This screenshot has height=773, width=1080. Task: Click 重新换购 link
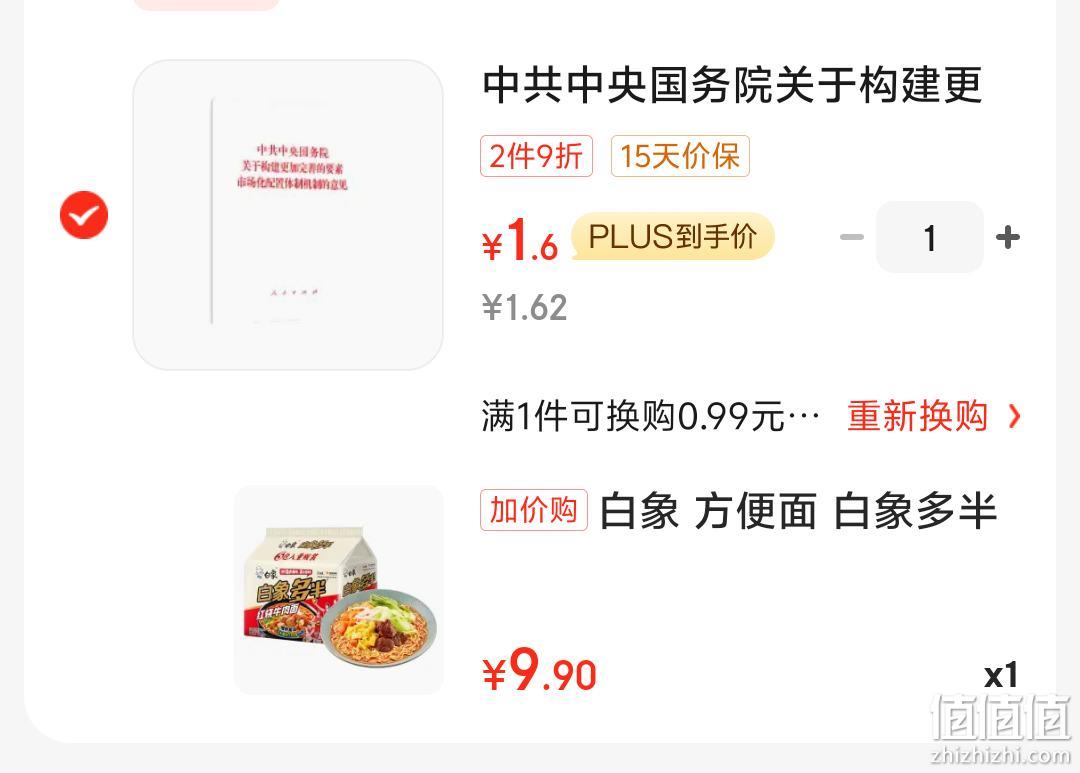pyautogui.click(x=917, y=416)
